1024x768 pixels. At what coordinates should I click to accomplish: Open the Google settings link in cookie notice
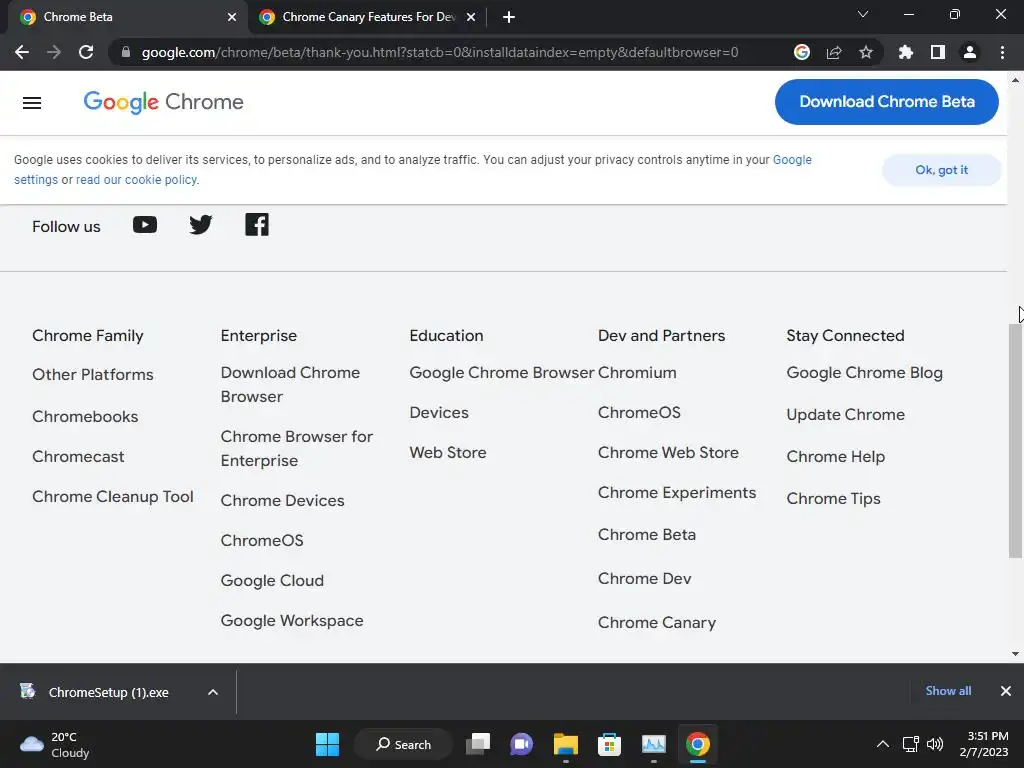(792, 160)
